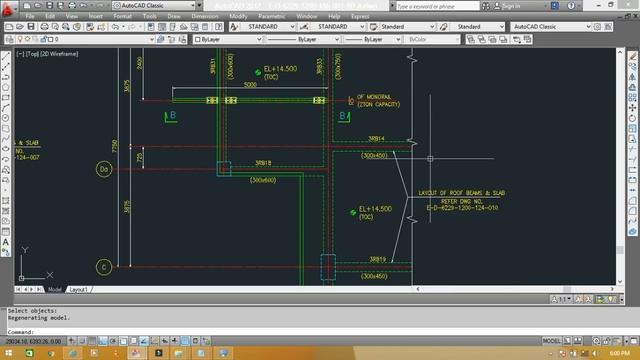The width and height of the screenshot is (640, 360).
Task: Click in the keyword search field
Action: [x=437, y=6]
